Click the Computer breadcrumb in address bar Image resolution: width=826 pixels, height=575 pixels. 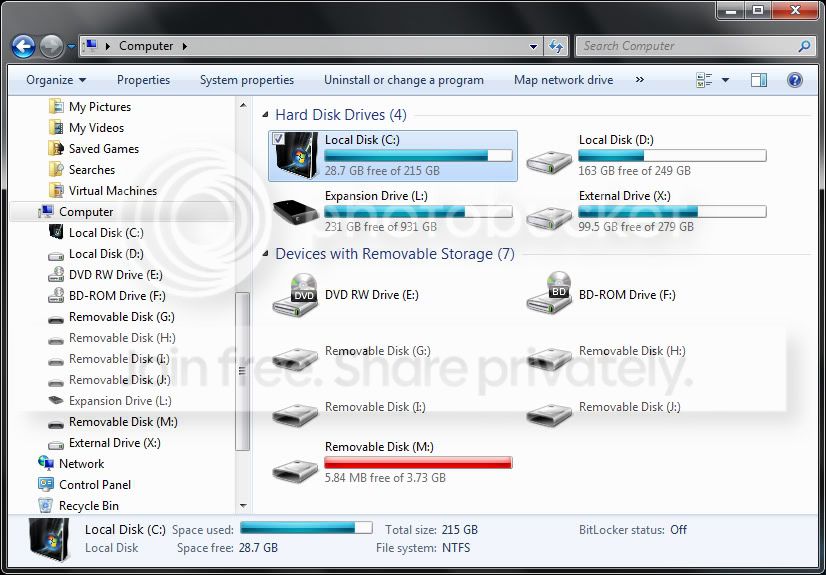coord(146,46)
